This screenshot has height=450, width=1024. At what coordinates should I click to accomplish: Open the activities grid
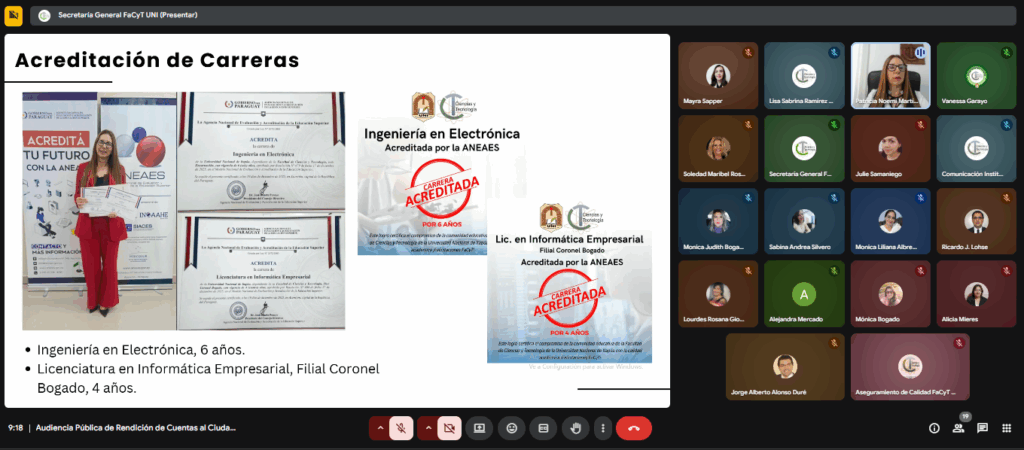click(1006, 428)
